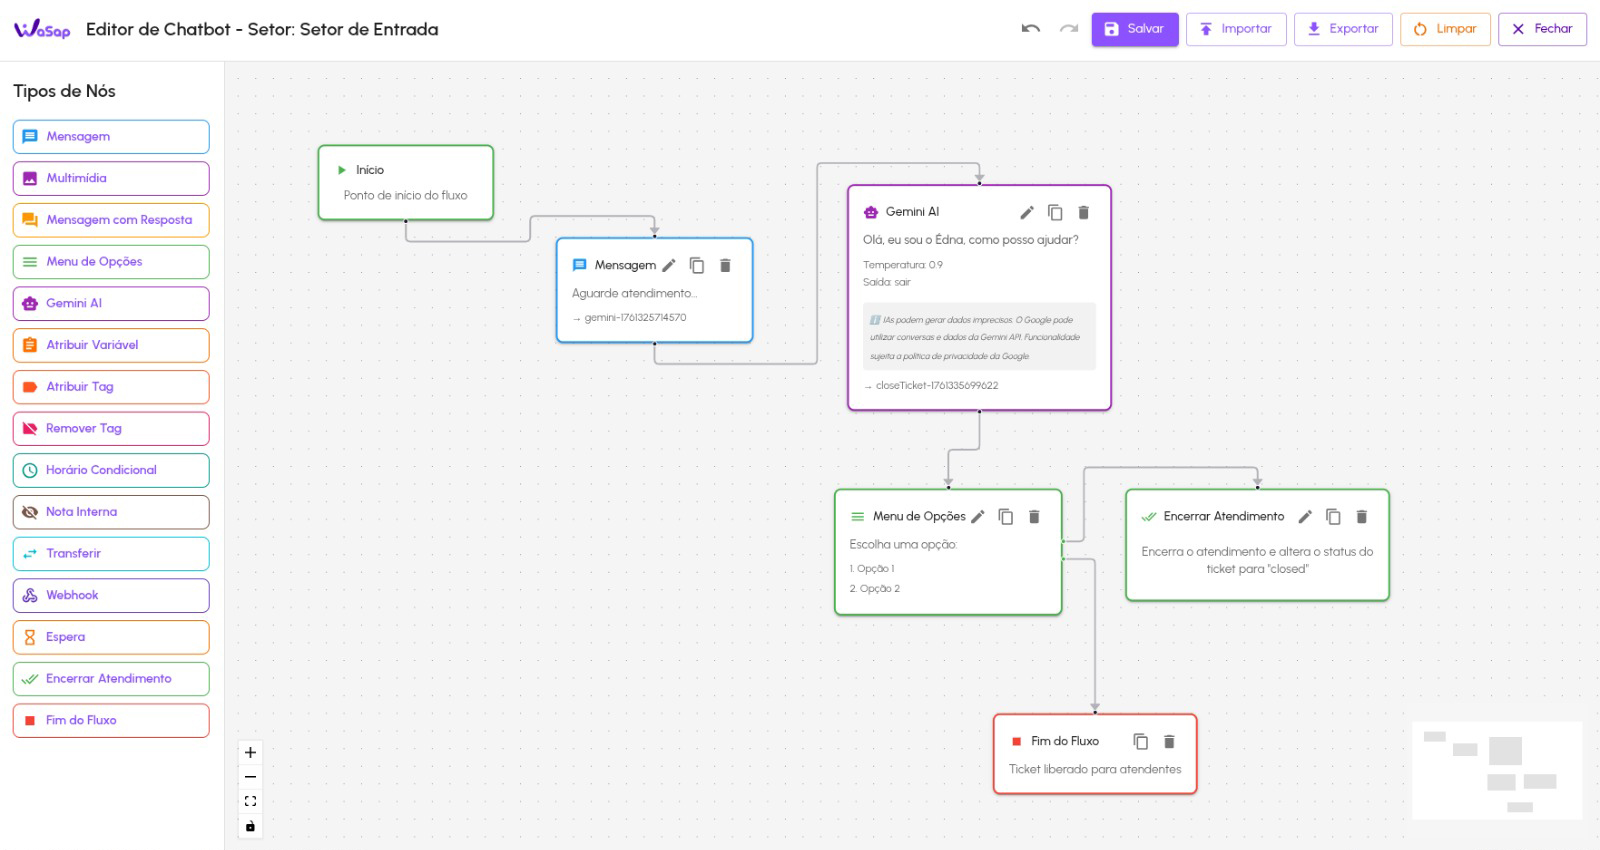Pick the Atribuir Tag node type
The height and width of the screenshot is (850, 1600).
tap(111, 387)
